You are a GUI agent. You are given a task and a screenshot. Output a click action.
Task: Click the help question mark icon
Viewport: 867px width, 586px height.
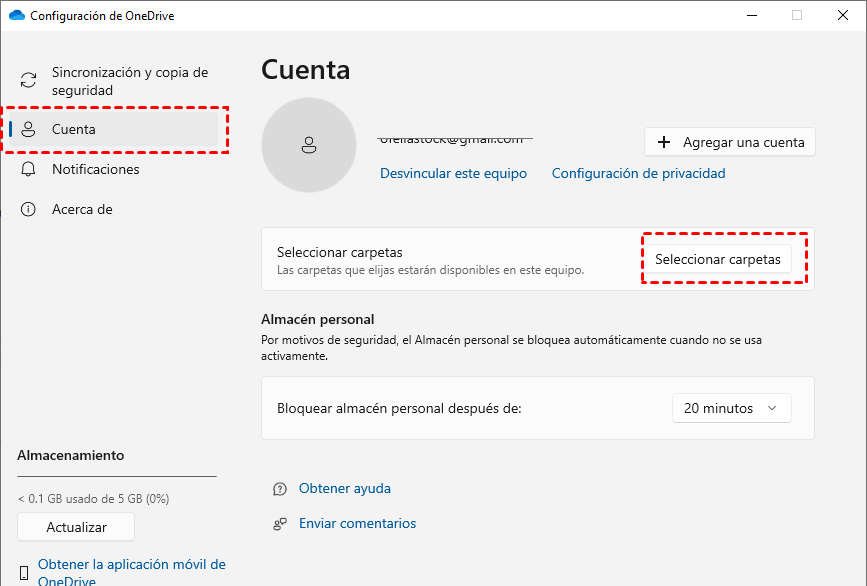280,489
